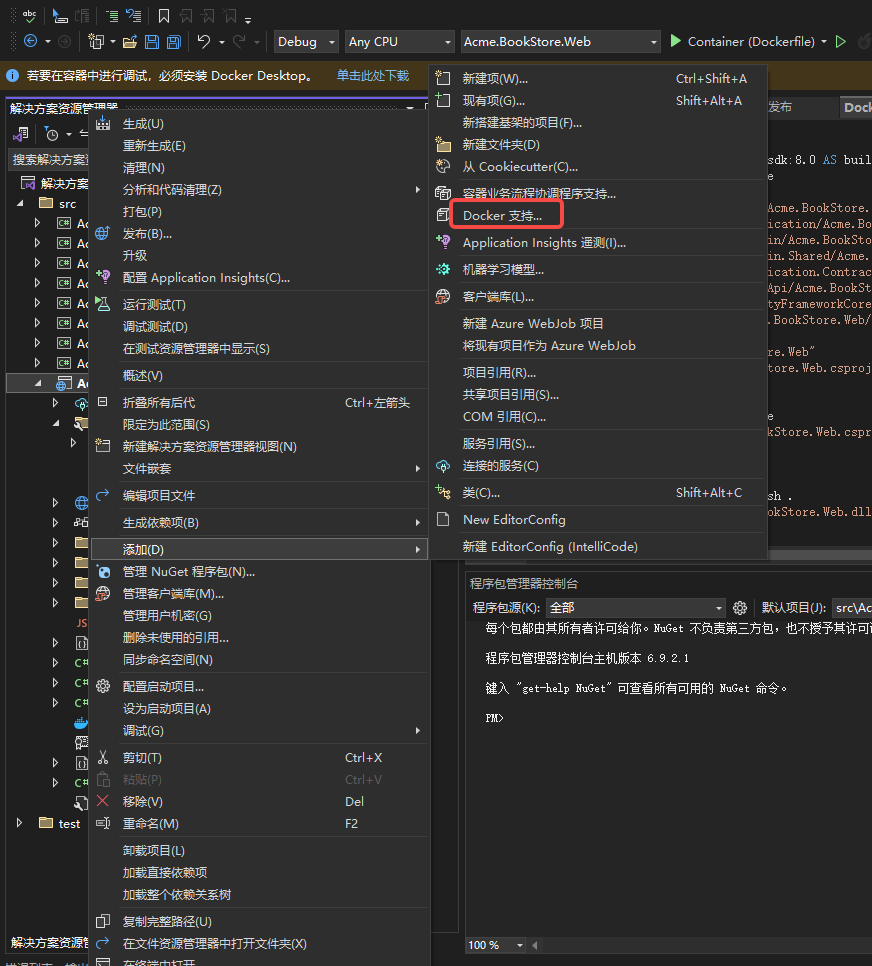Toggle a bookmark with the bookmark icon

tap(164, 16)
